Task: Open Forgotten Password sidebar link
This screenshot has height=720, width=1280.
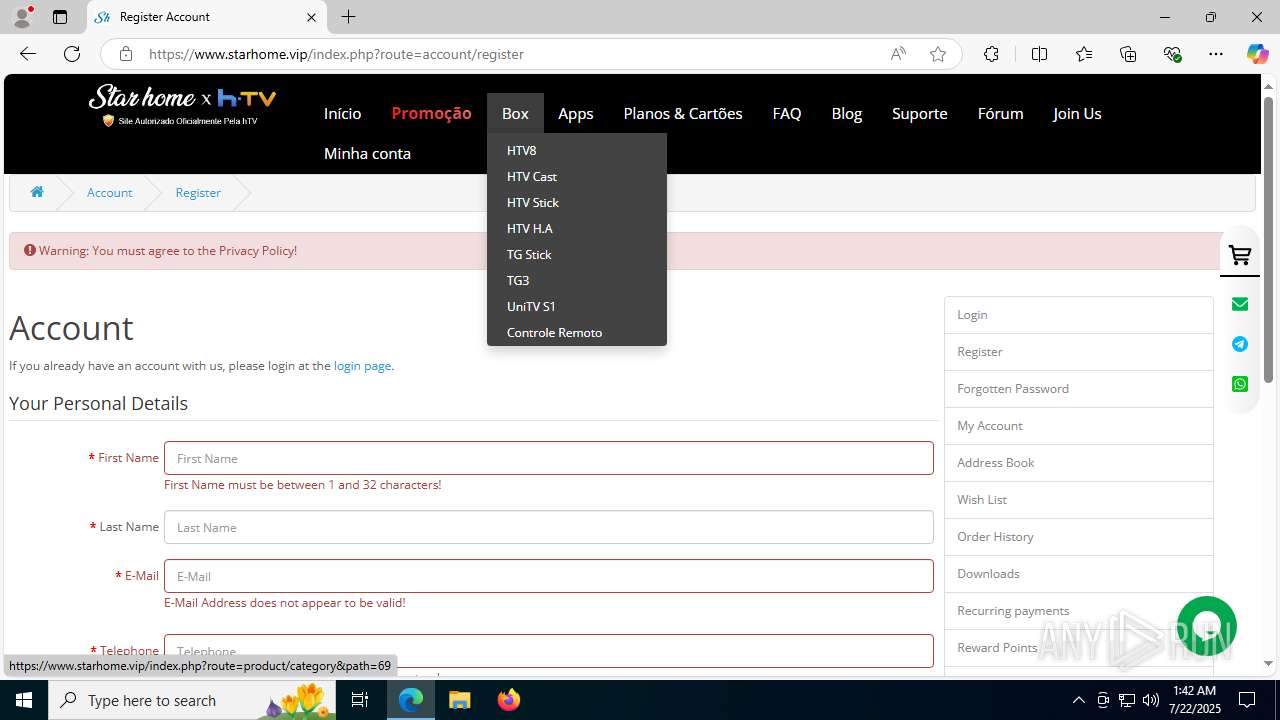Action: tap(1079, 388)
